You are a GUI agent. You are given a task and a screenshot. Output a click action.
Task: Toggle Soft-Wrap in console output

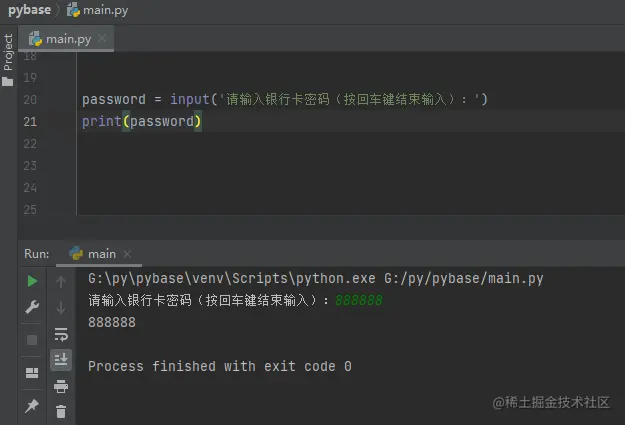click(x=61, y=334)
